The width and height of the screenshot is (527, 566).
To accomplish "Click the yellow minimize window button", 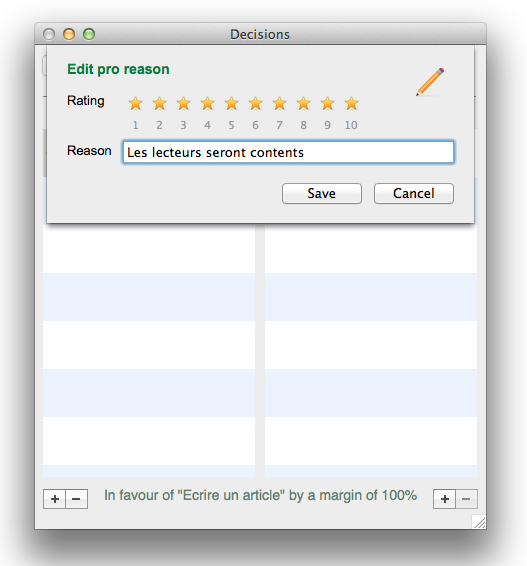I will click(x=69, y=34).
